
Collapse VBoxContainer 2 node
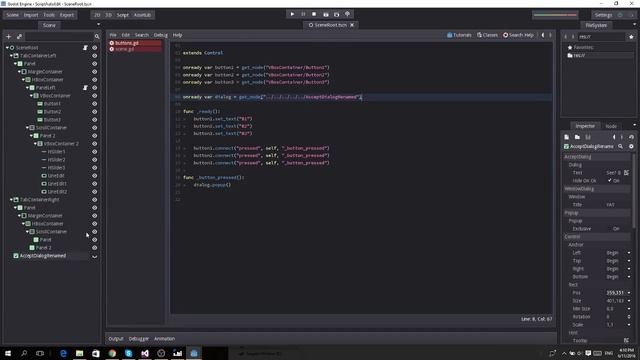pyautogui.click(x=36, y=144)
